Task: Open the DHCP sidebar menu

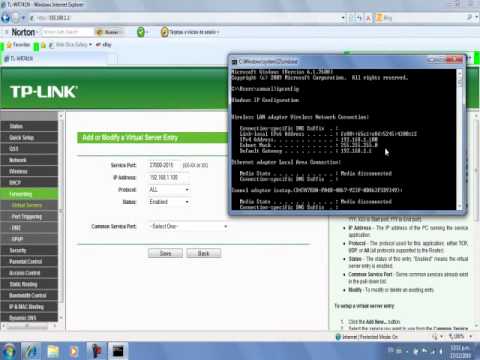Action: [x=29, y=183]
